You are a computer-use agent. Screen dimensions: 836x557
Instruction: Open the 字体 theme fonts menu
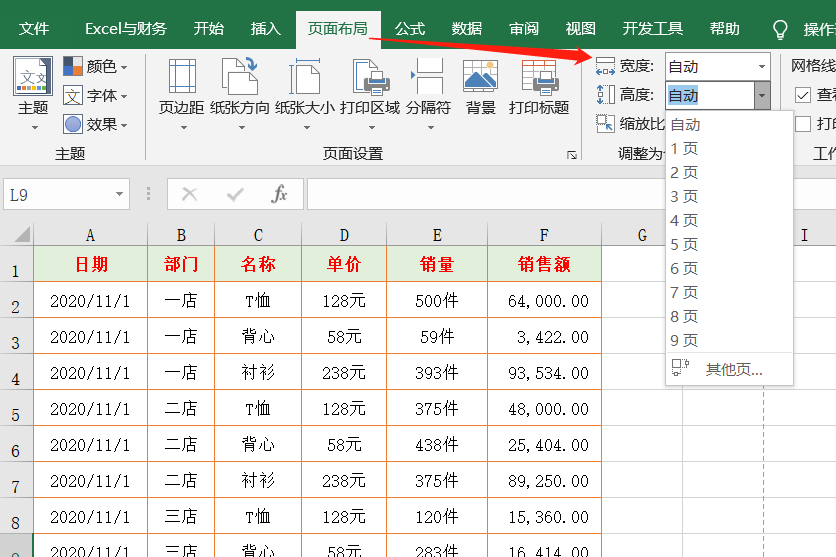(96, 95)
